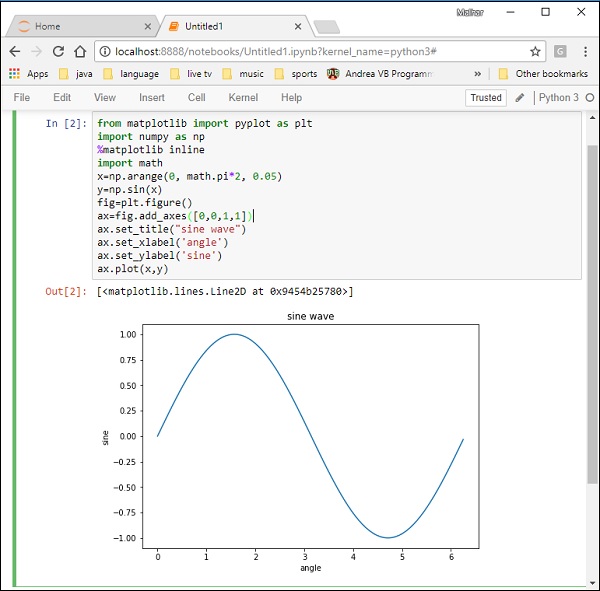Bookmark page with star icon
Image resolution: width=600 pixels, height=591 pixels.
coord(536,51)
